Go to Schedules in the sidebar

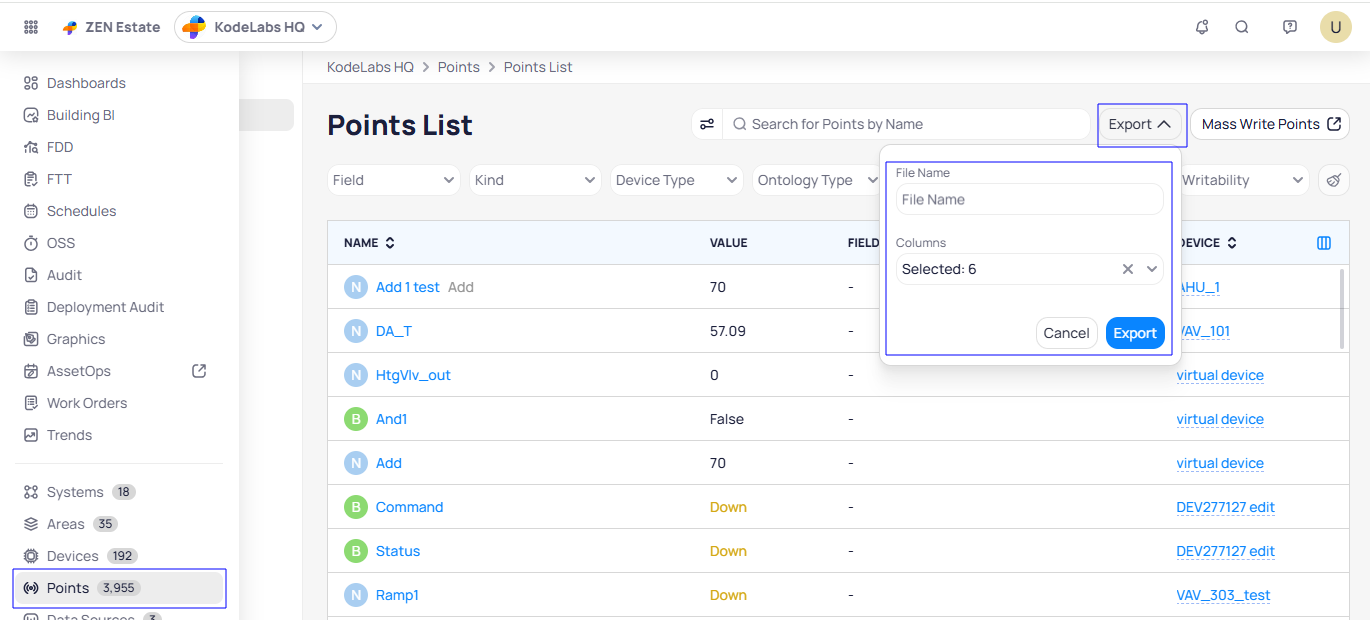(x=81, y=211)
